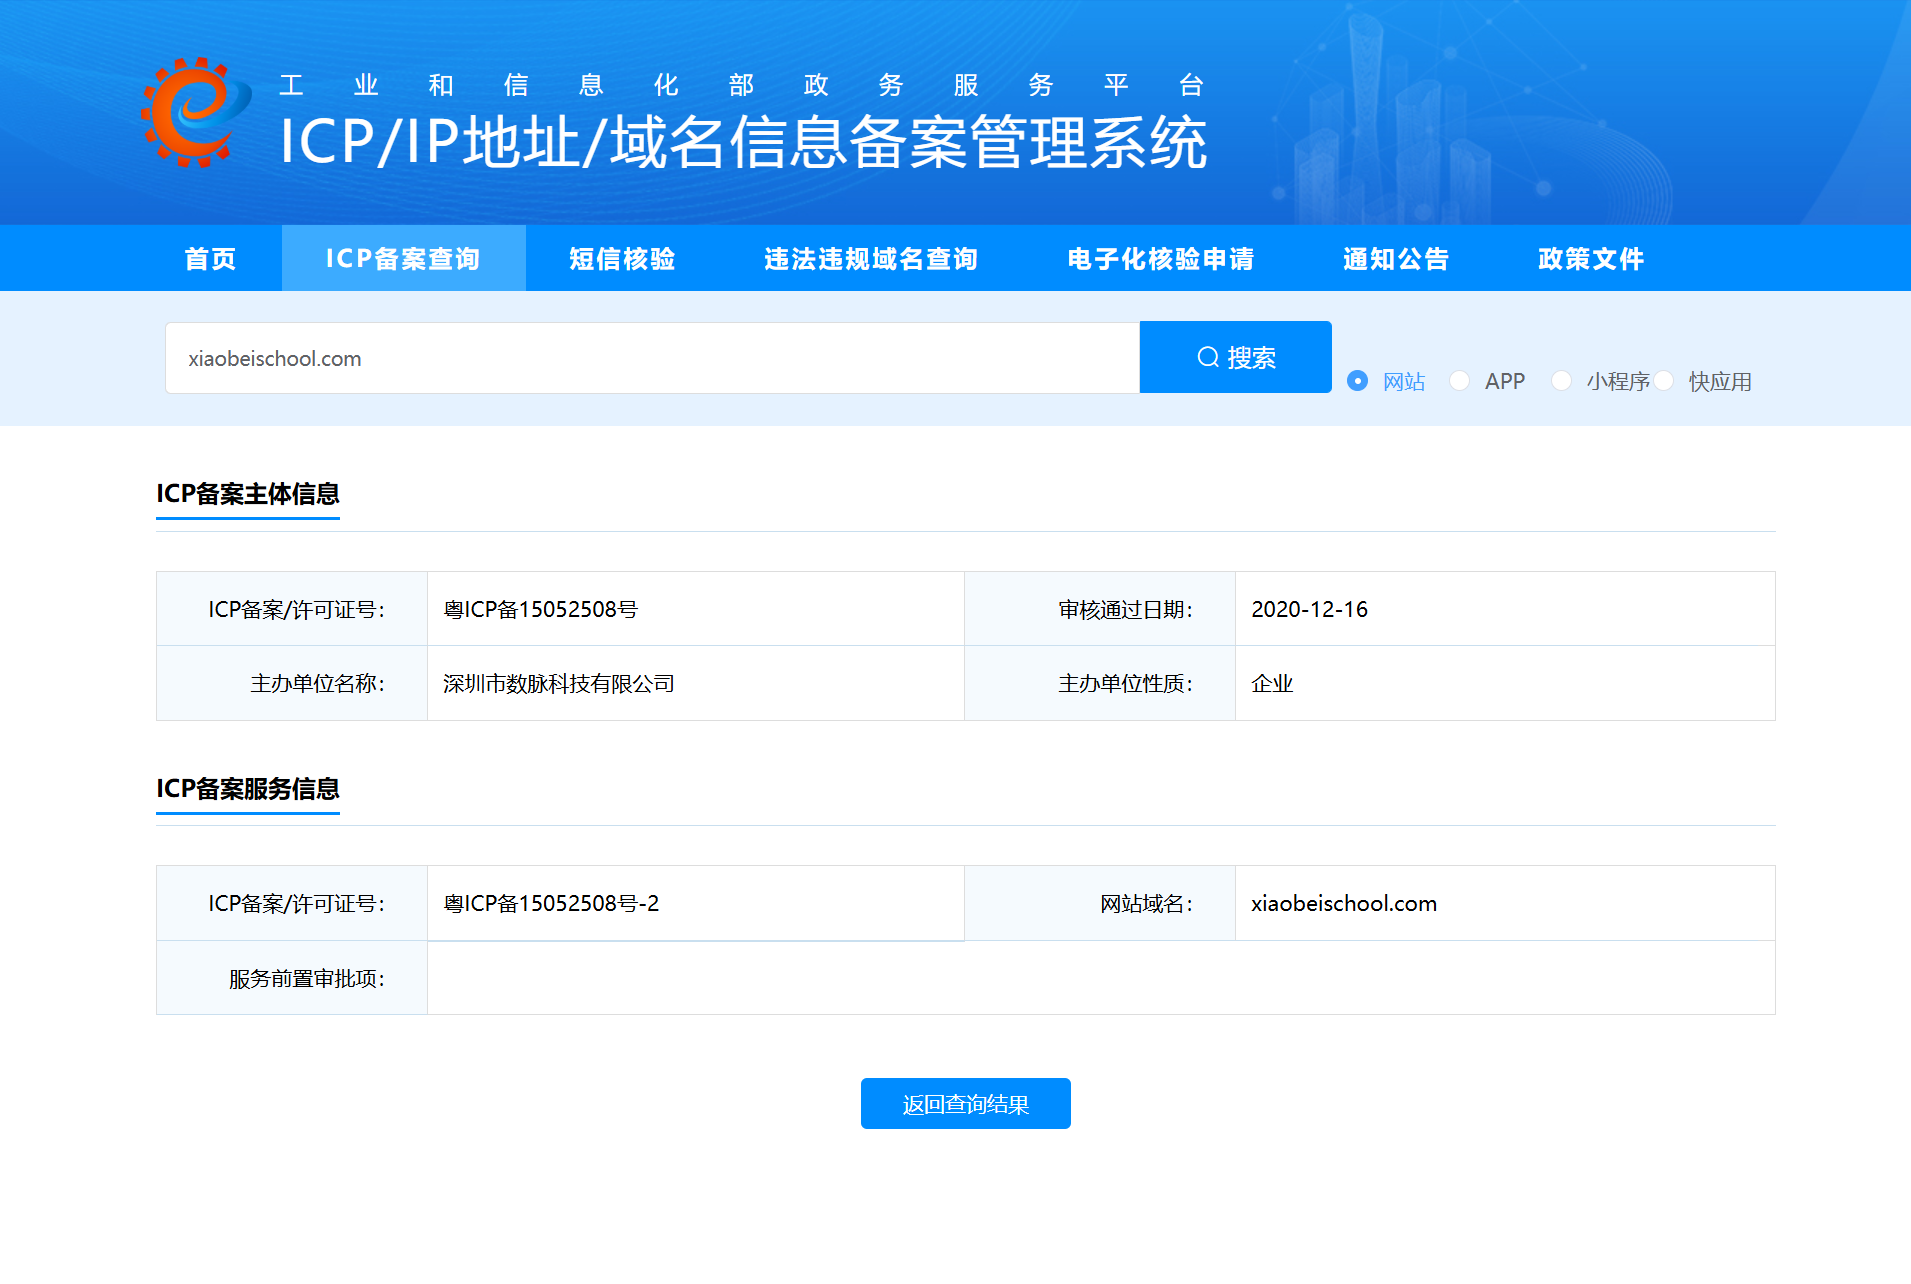Click the 主办单位名称 label
The height and width of the screenshot is (1284, 1911).
tap(318, 683)
